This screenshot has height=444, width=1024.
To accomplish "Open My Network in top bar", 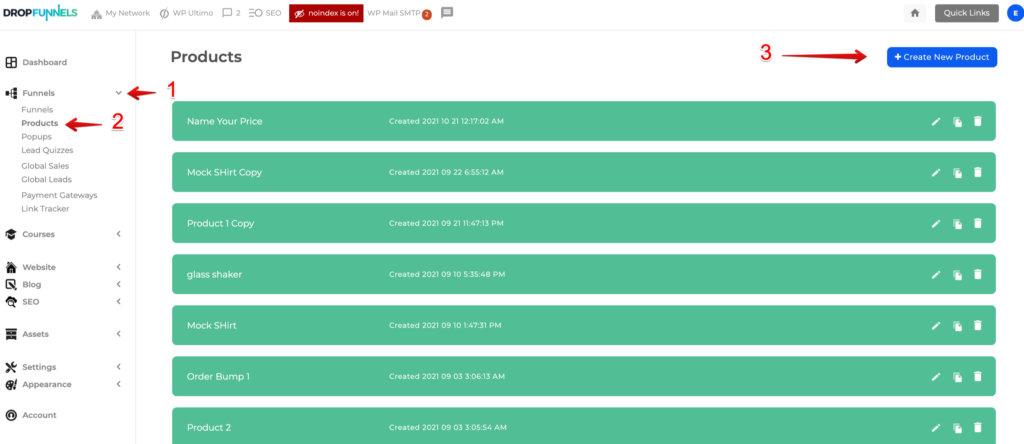I will pos(120,13).
